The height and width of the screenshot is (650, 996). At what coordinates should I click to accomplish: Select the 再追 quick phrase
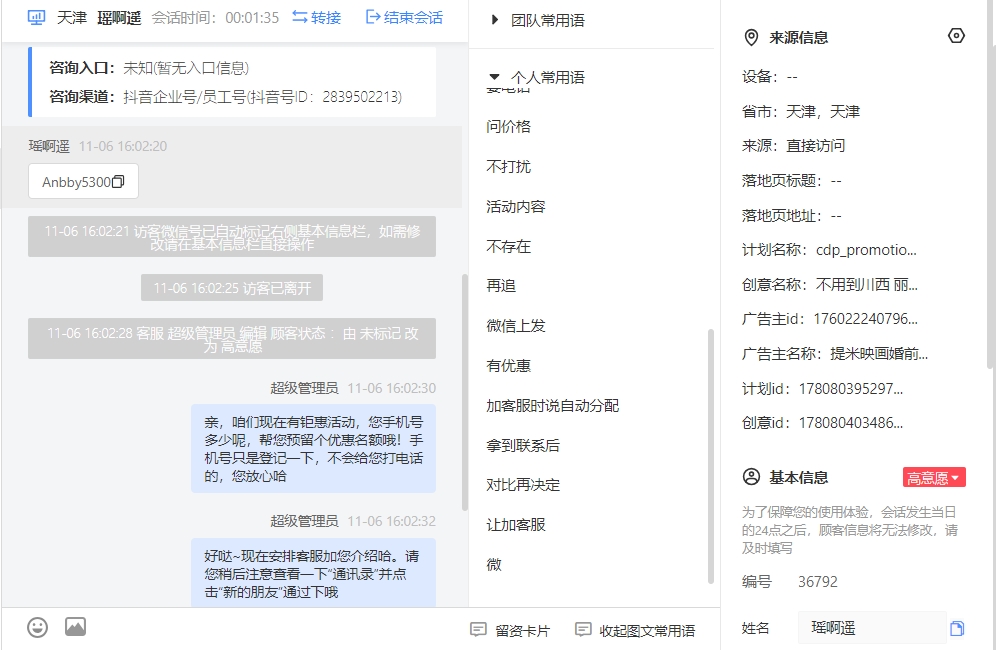(x=501, y=286)
